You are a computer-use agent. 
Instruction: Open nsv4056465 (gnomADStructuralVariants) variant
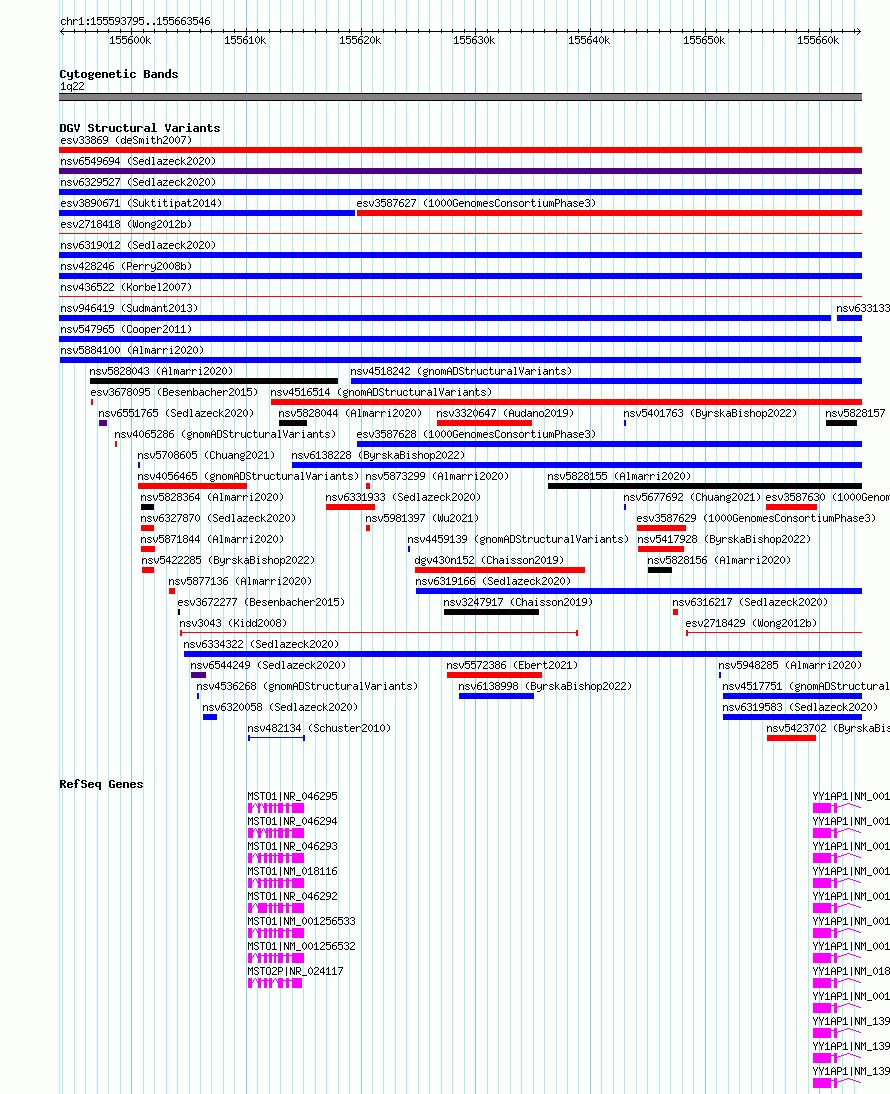pyautogui.click(x=193, y=486)
